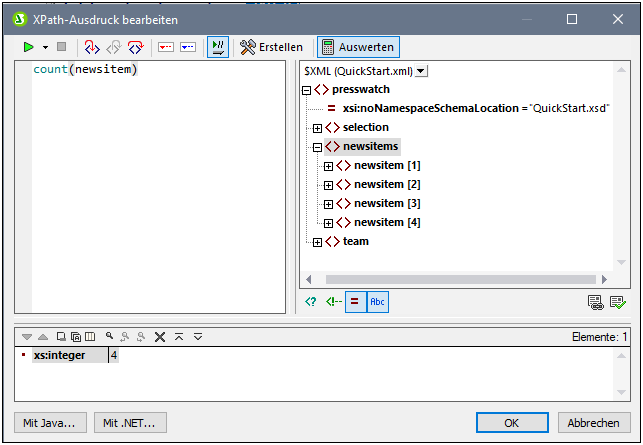This screenshot has height=445, width=643.
Task: Expand the team tree node
Action: tap(317, 242)
